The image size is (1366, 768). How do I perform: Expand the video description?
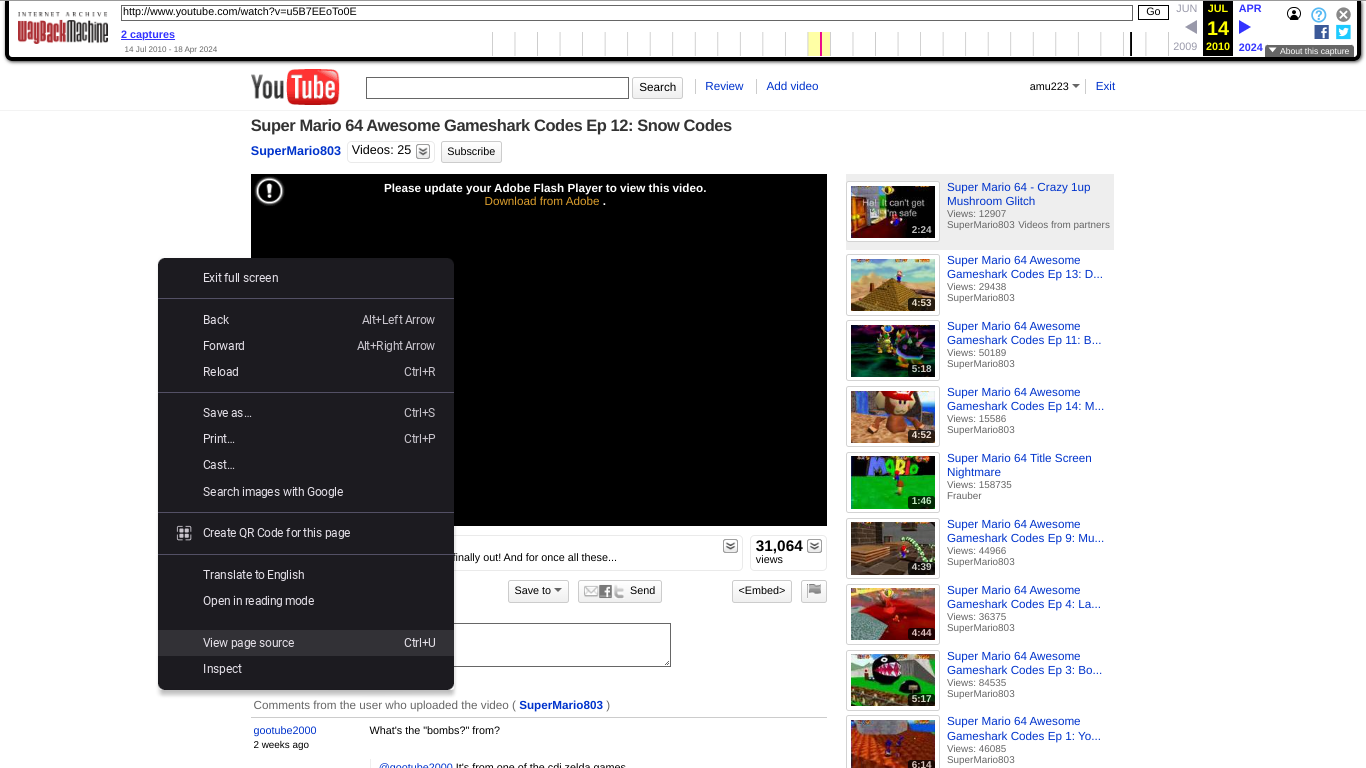click(x=730, y=546)
